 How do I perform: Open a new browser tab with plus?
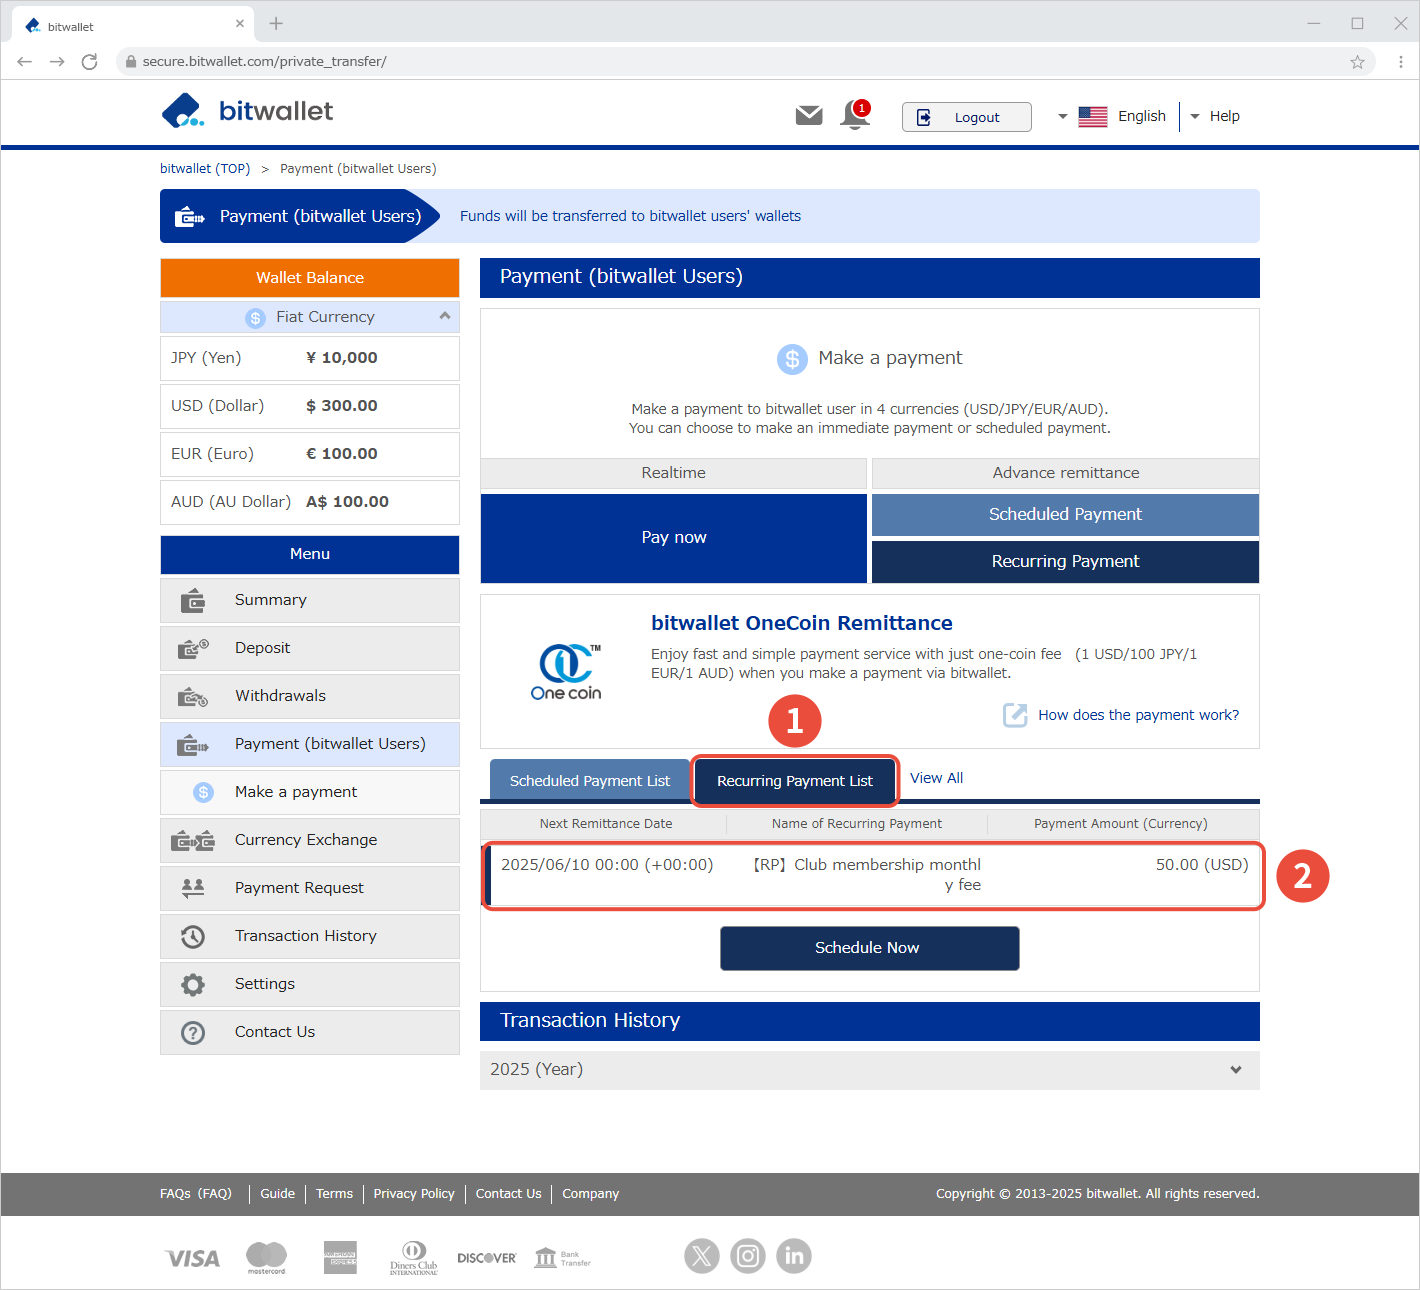click(x=276, y=23)
